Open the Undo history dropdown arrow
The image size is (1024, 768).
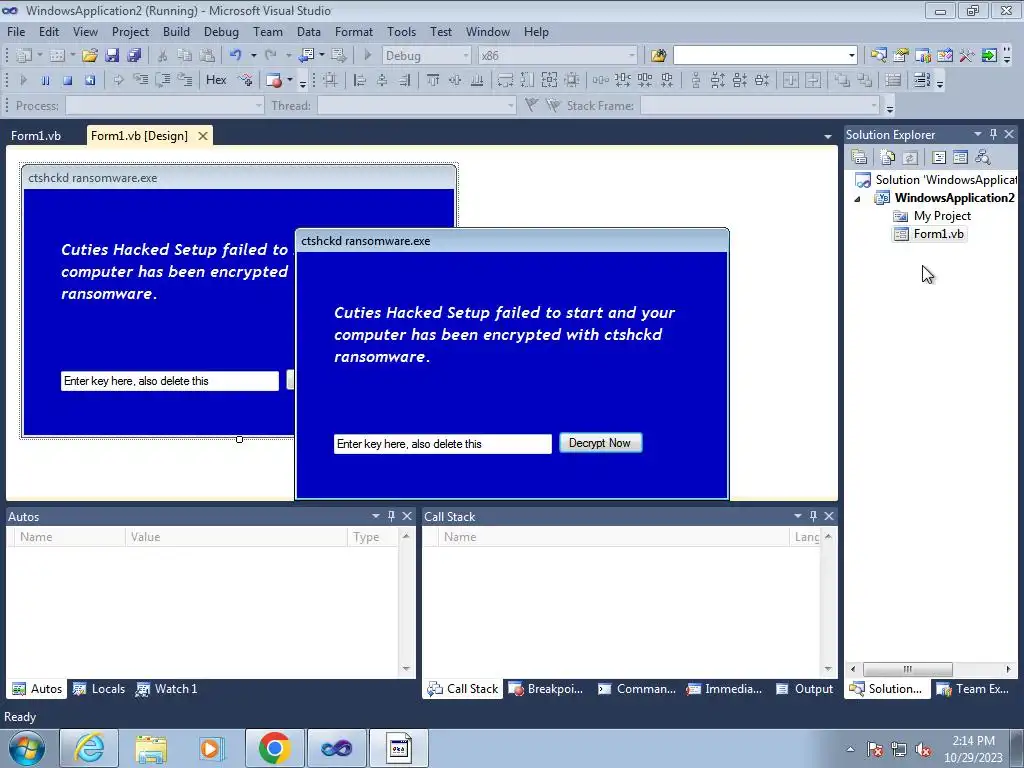click(253, 56)
